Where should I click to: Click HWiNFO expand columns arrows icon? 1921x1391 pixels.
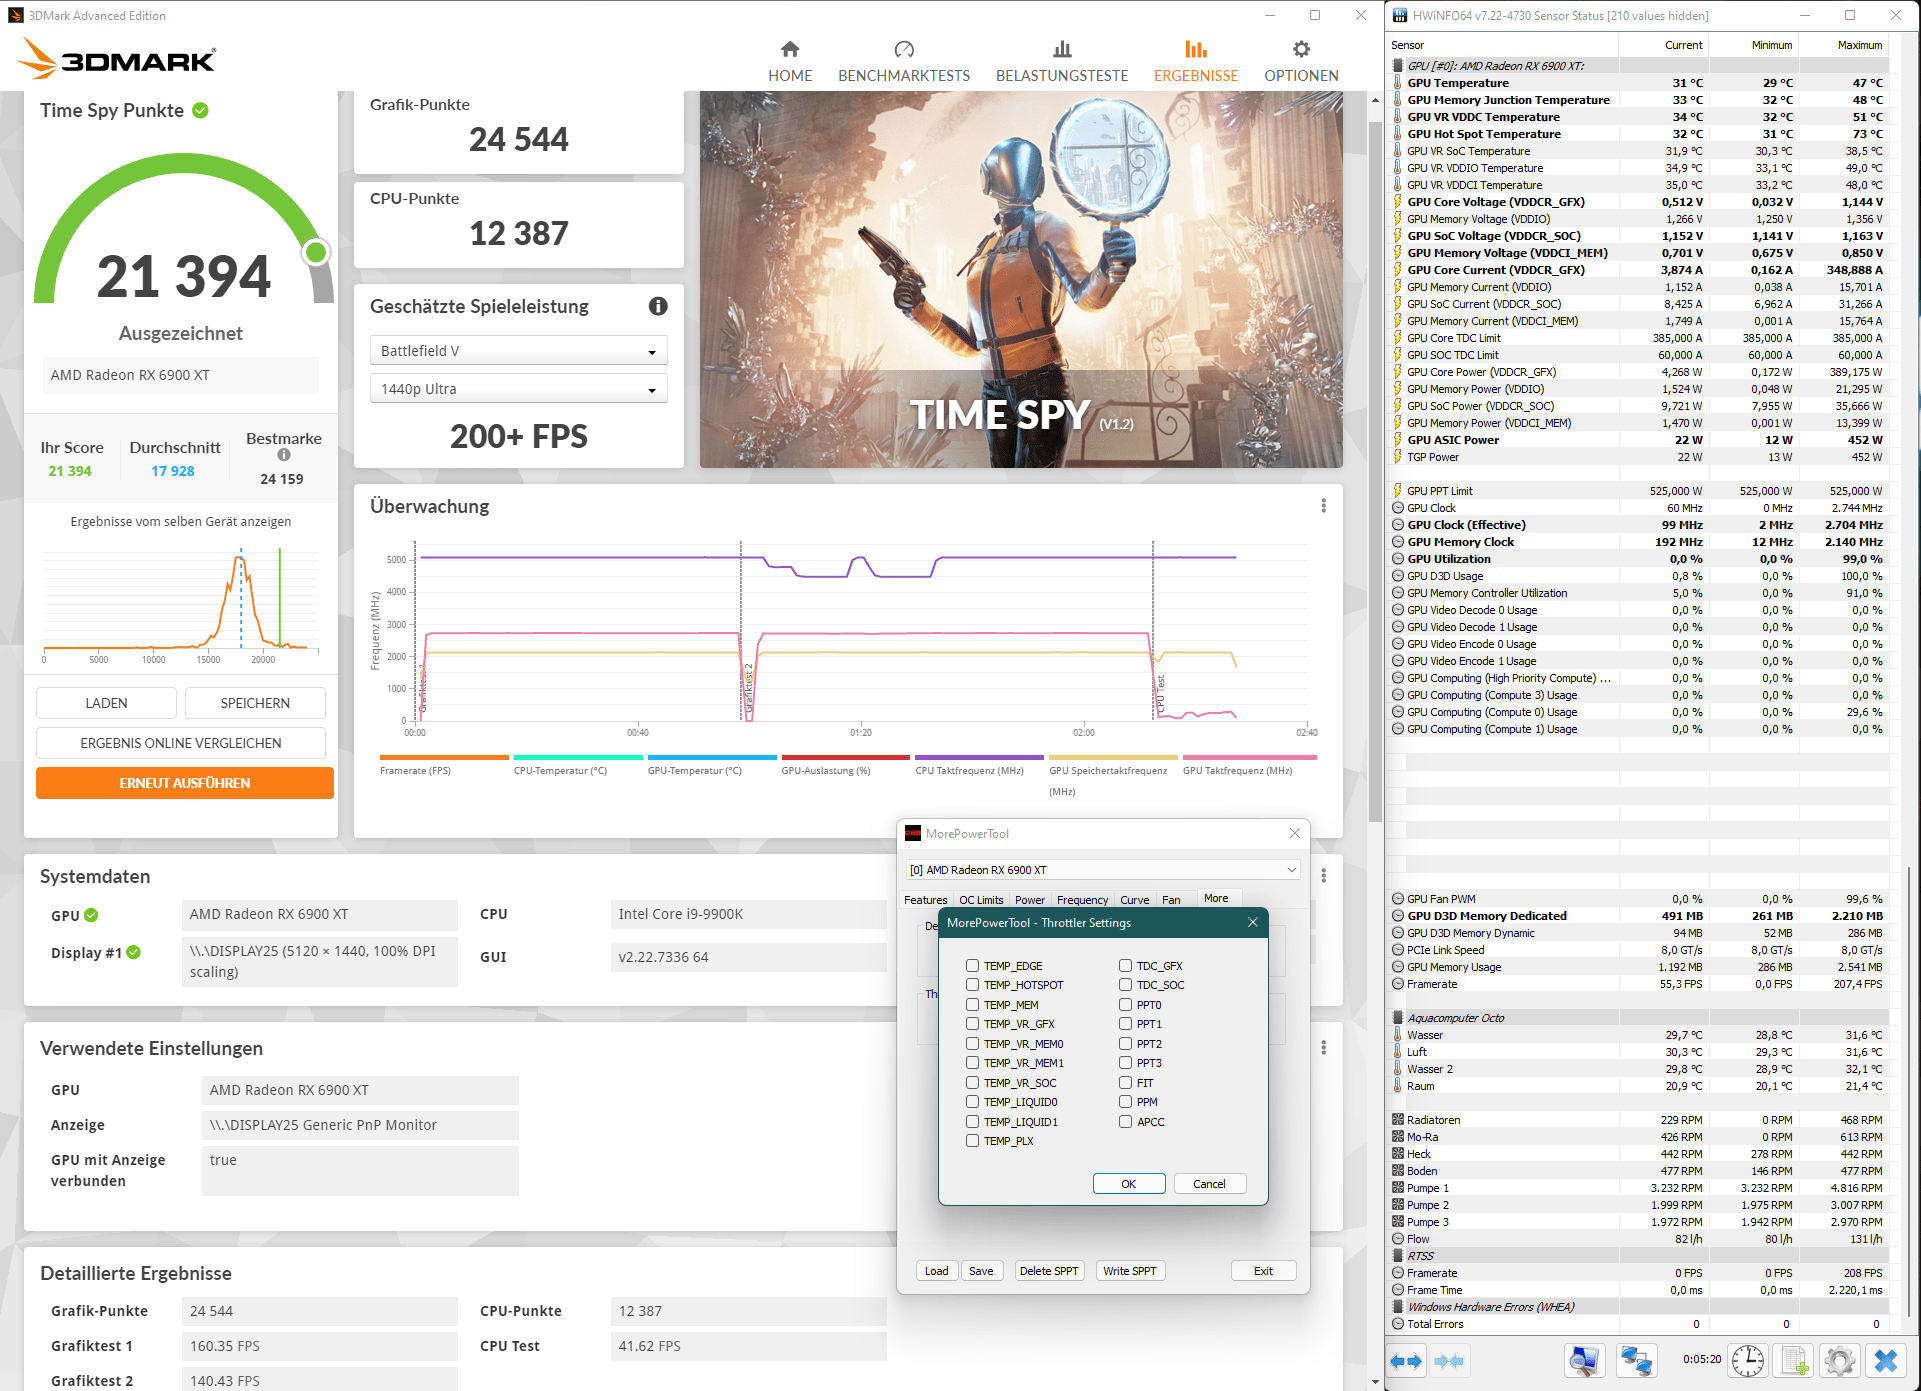tap(1406, 1361)
